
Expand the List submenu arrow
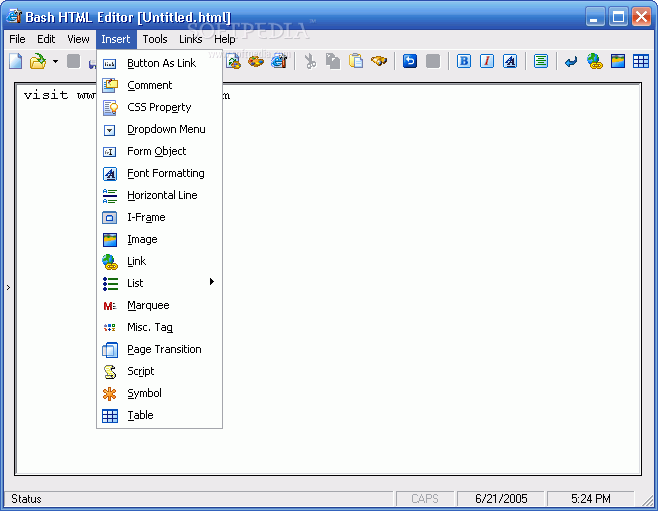coord(212,282)
